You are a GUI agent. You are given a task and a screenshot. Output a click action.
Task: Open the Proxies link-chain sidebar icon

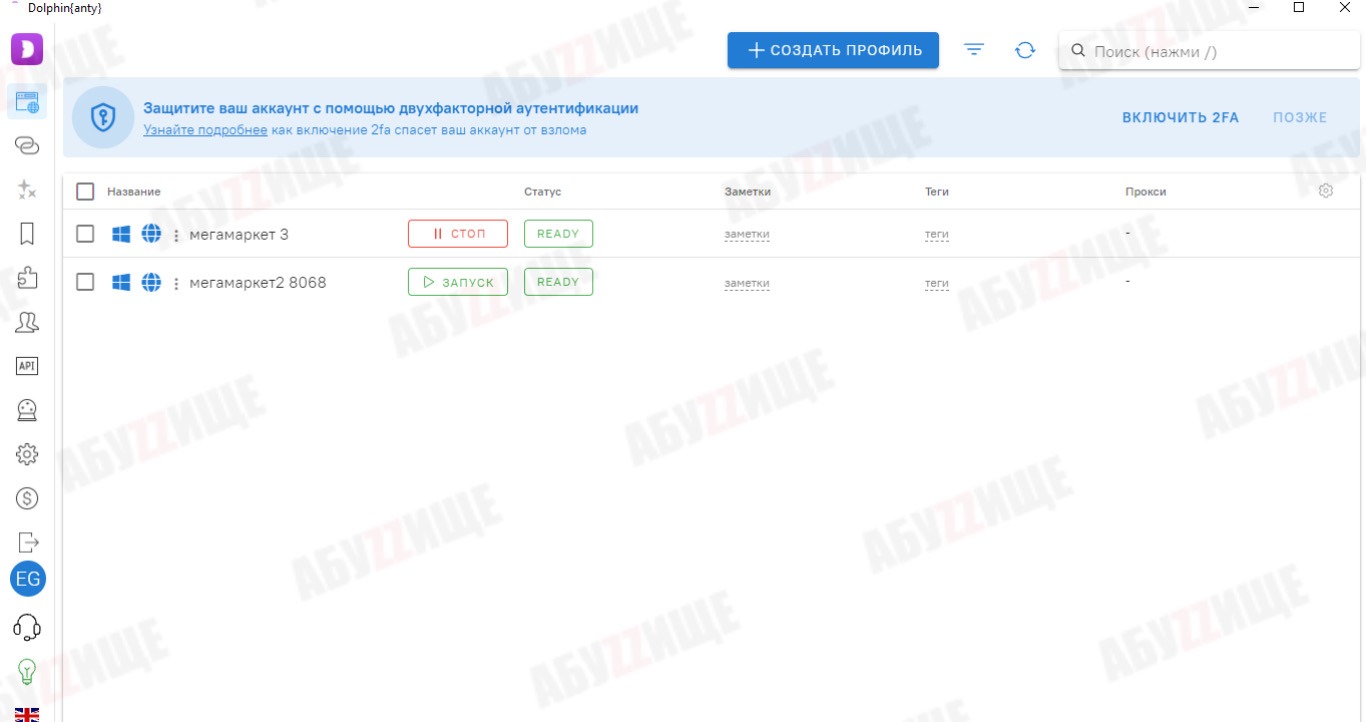[27, 146]
